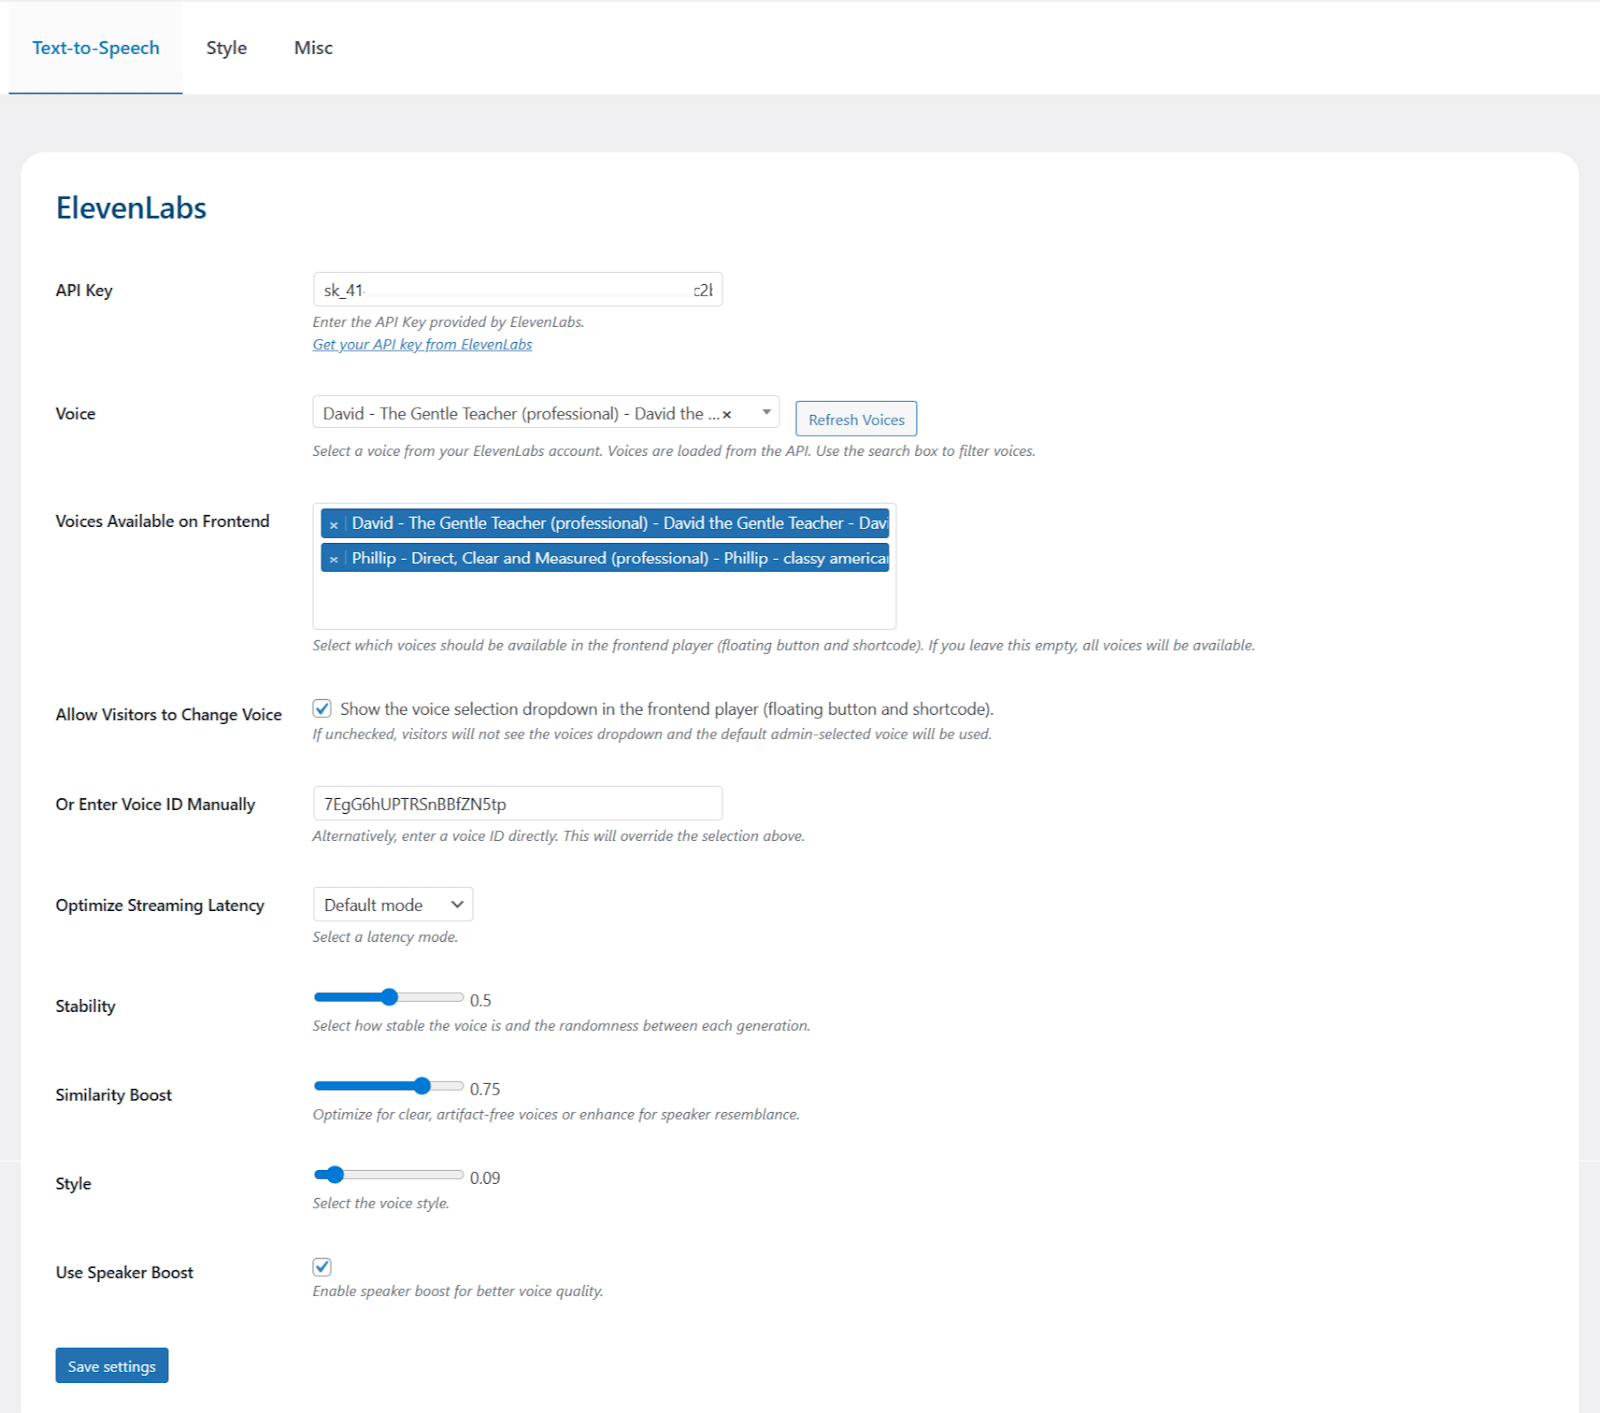The width and height of the screenshot is (1600, 1413).
Task: Click the Voices Available on Frontend label
Action: tap(163, 521)
